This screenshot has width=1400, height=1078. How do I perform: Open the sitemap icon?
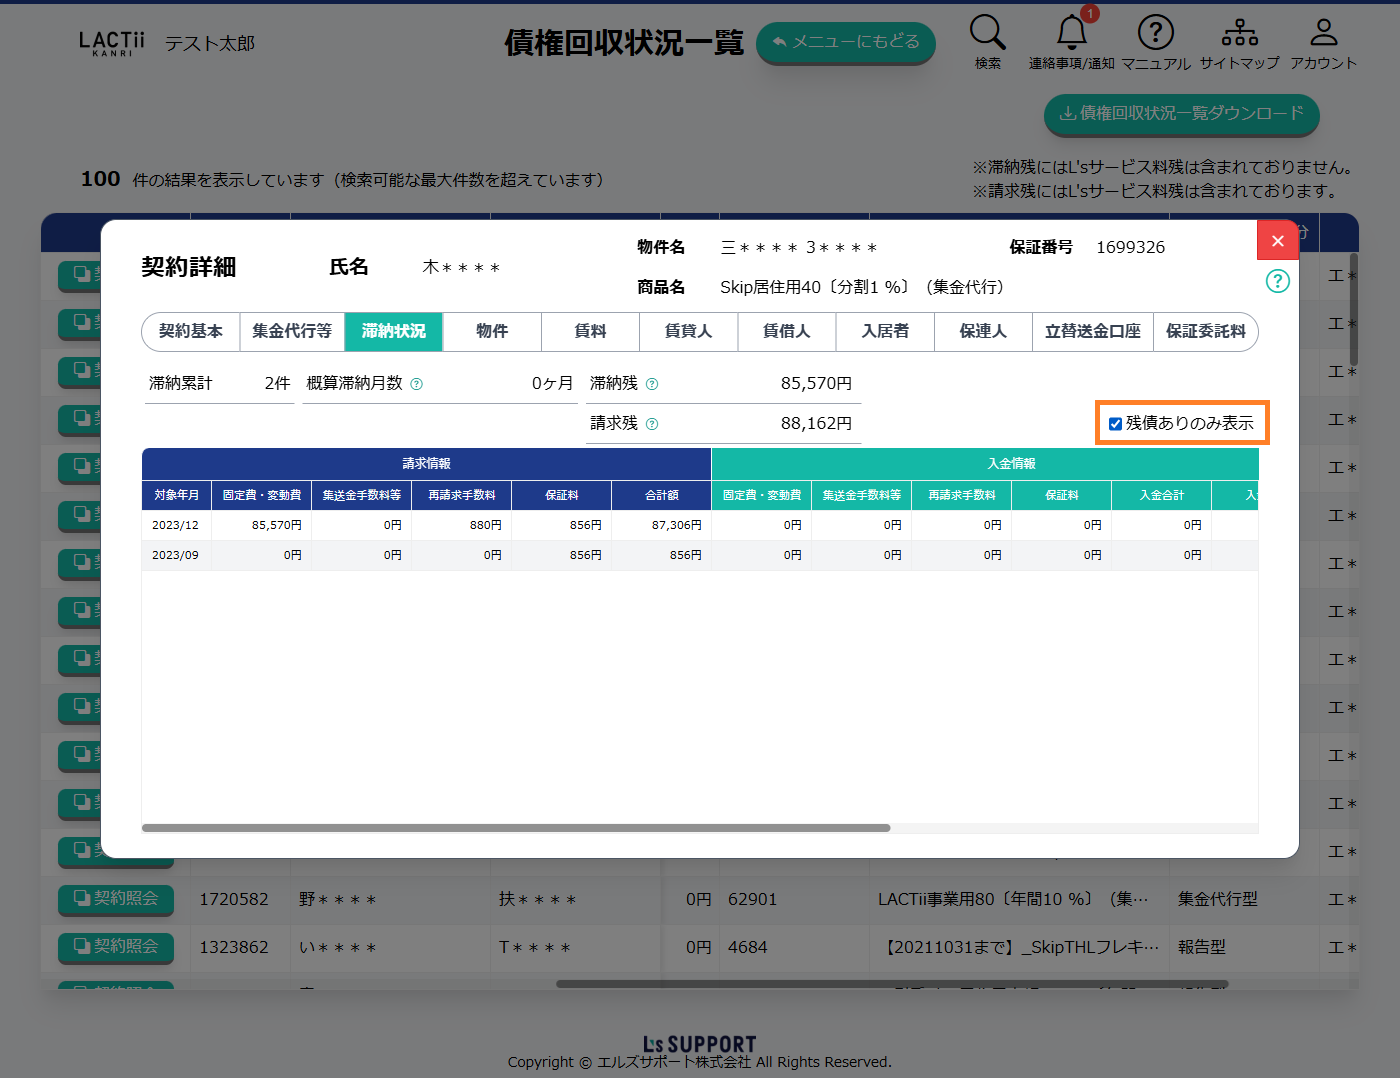[1239, 33]
